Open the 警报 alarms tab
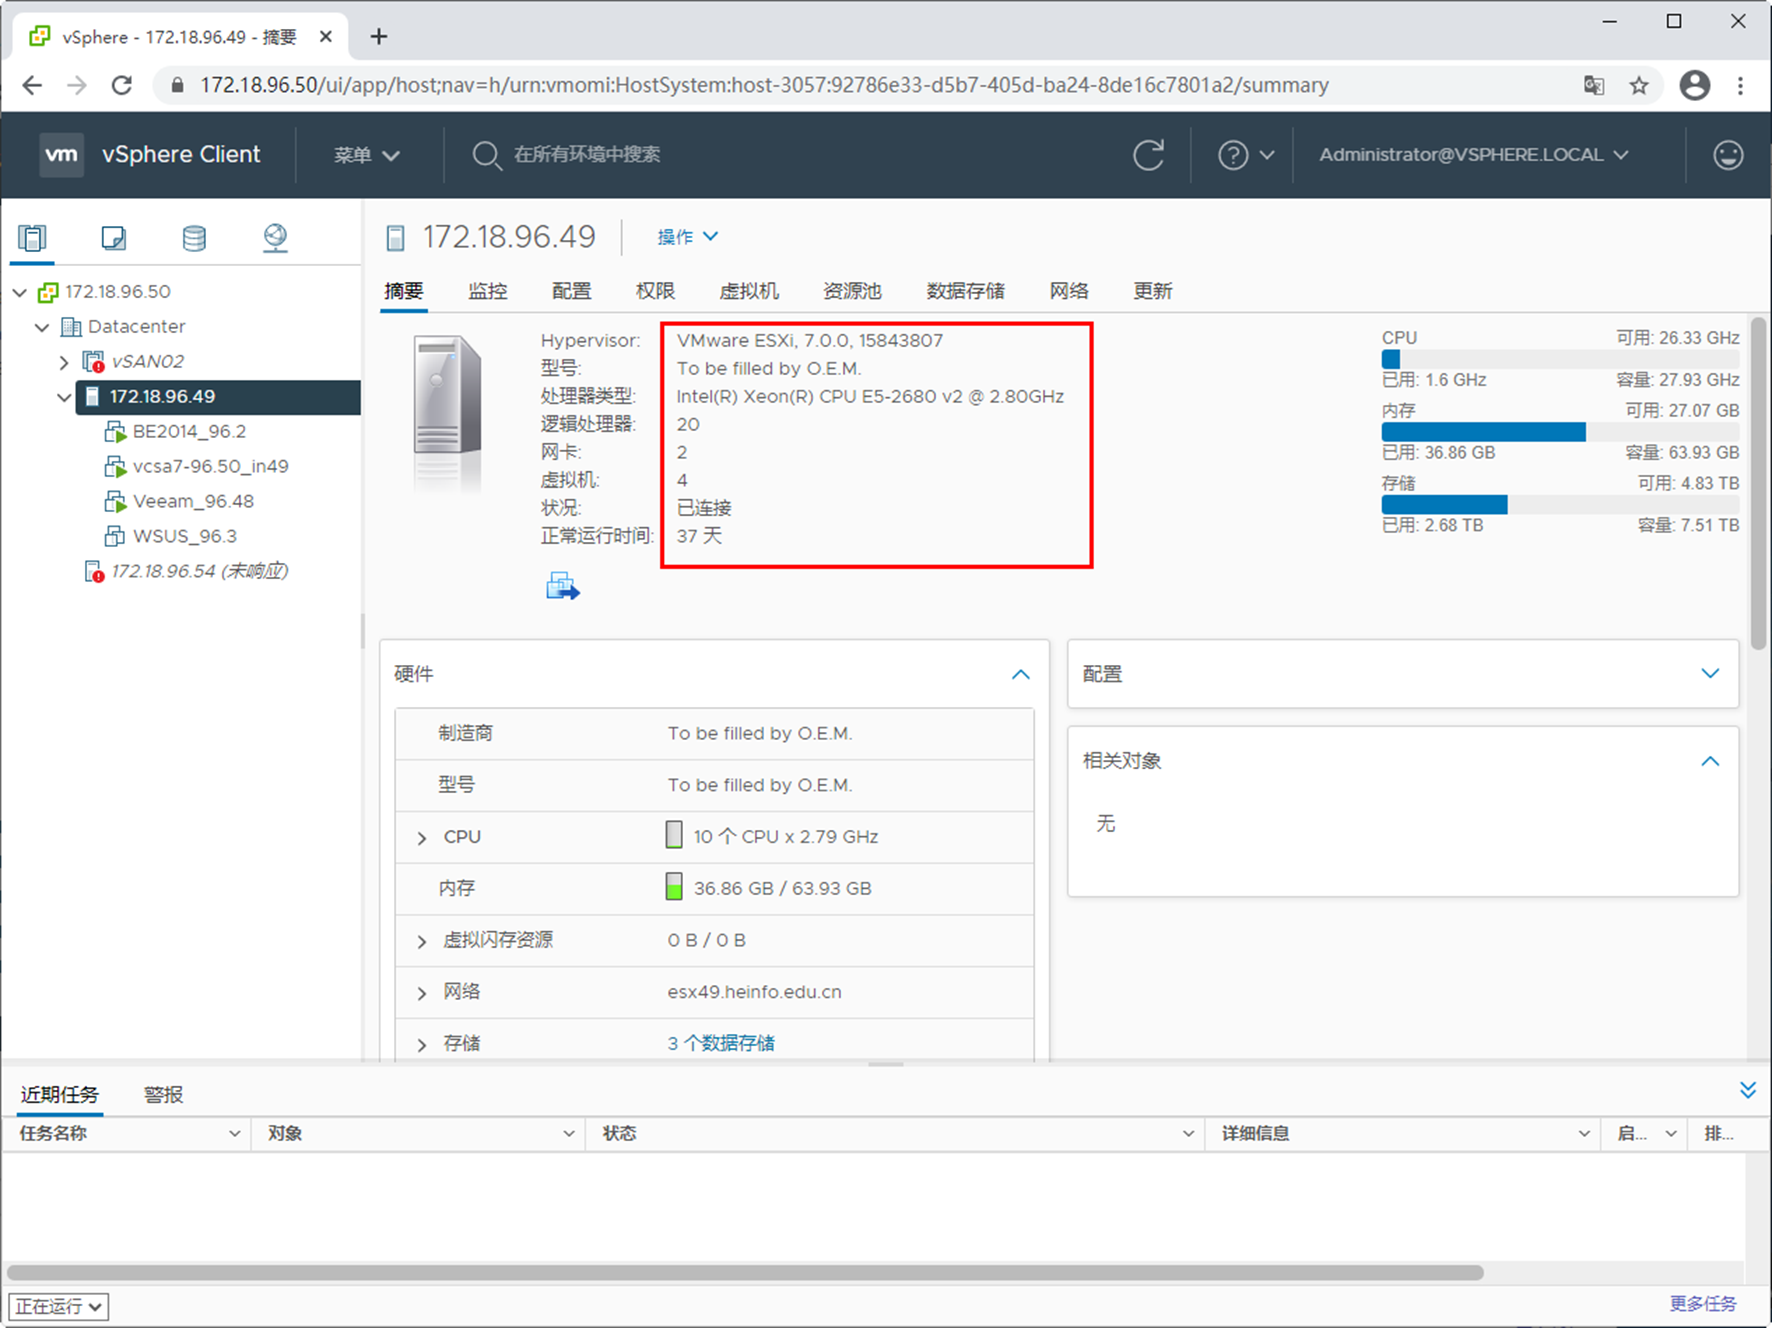1772x1328 pixels. tap(163, 1095)
